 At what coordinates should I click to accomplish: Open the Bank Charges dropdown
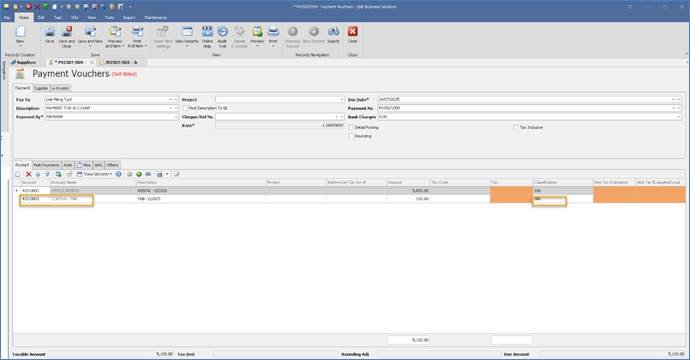click(679, 117)
